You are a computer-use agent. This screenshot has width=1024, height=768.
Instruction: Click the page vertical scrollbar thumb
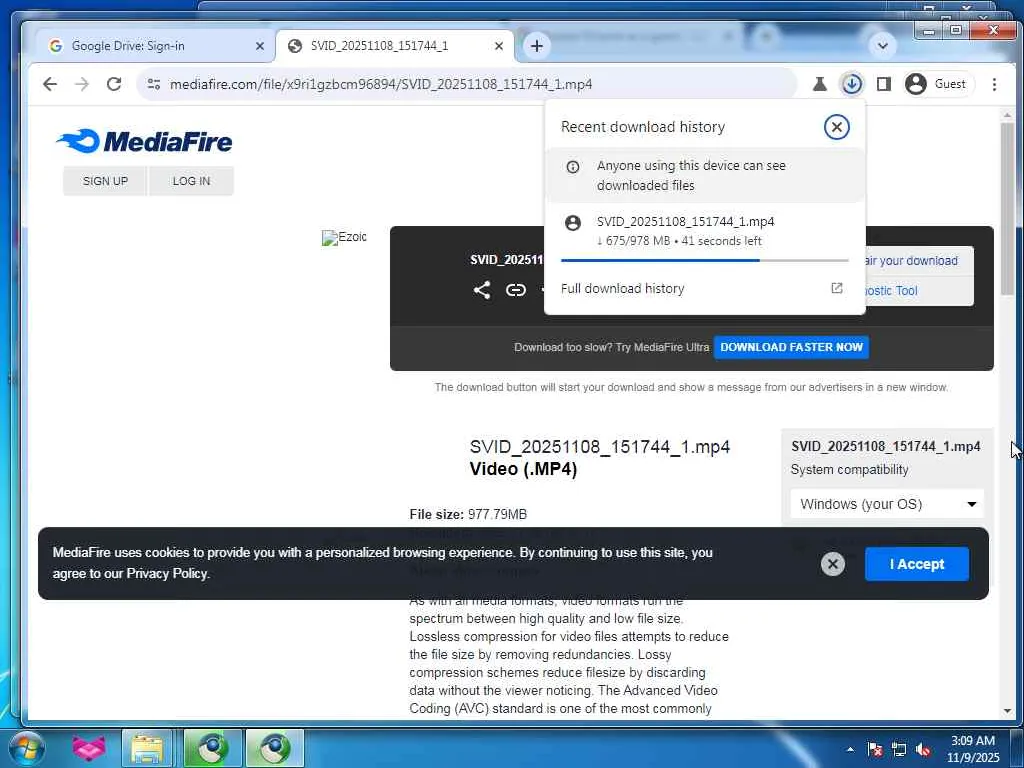(1007, 209)
